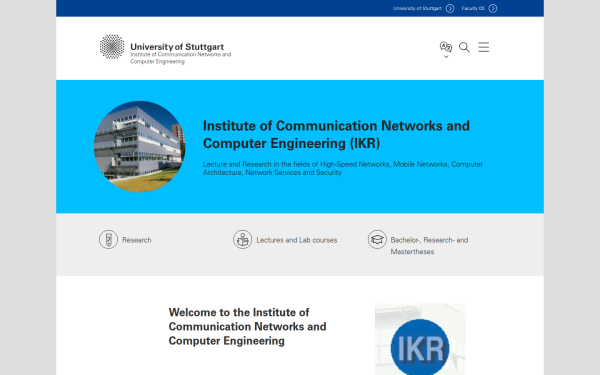Open the University of Stuttgart top bar link
Viewport: 600px width, 375px height.
tap(417, 8)
